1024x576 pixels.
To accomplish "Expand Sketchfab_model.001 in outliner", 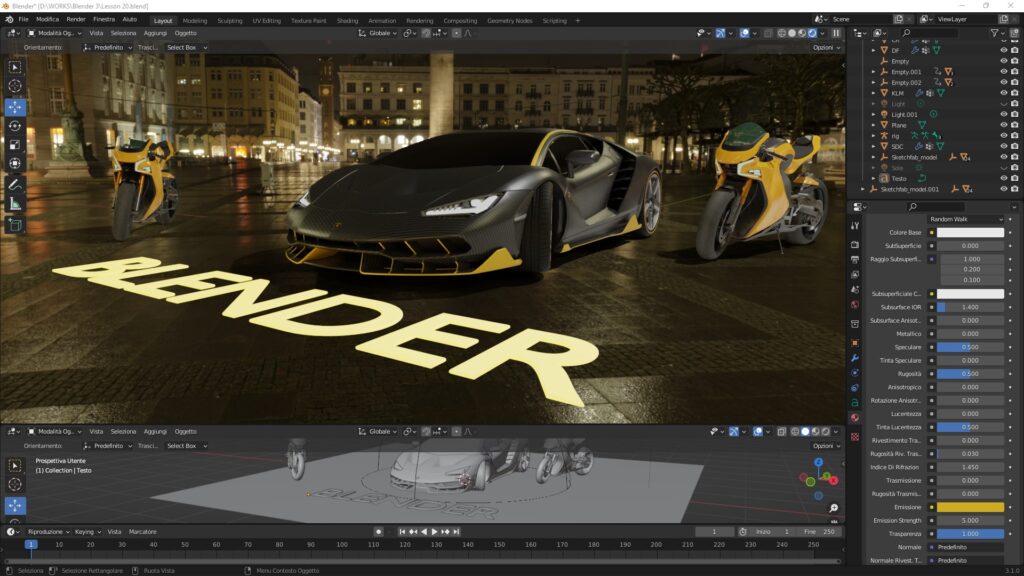I will [863, 189].
